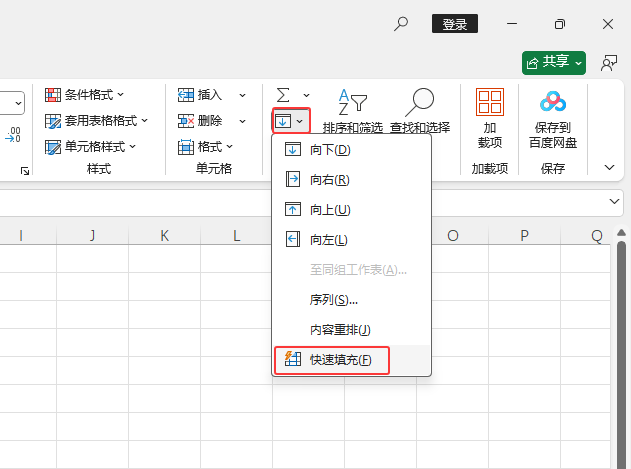Open the AutoSum sigma function

[284, 94]
